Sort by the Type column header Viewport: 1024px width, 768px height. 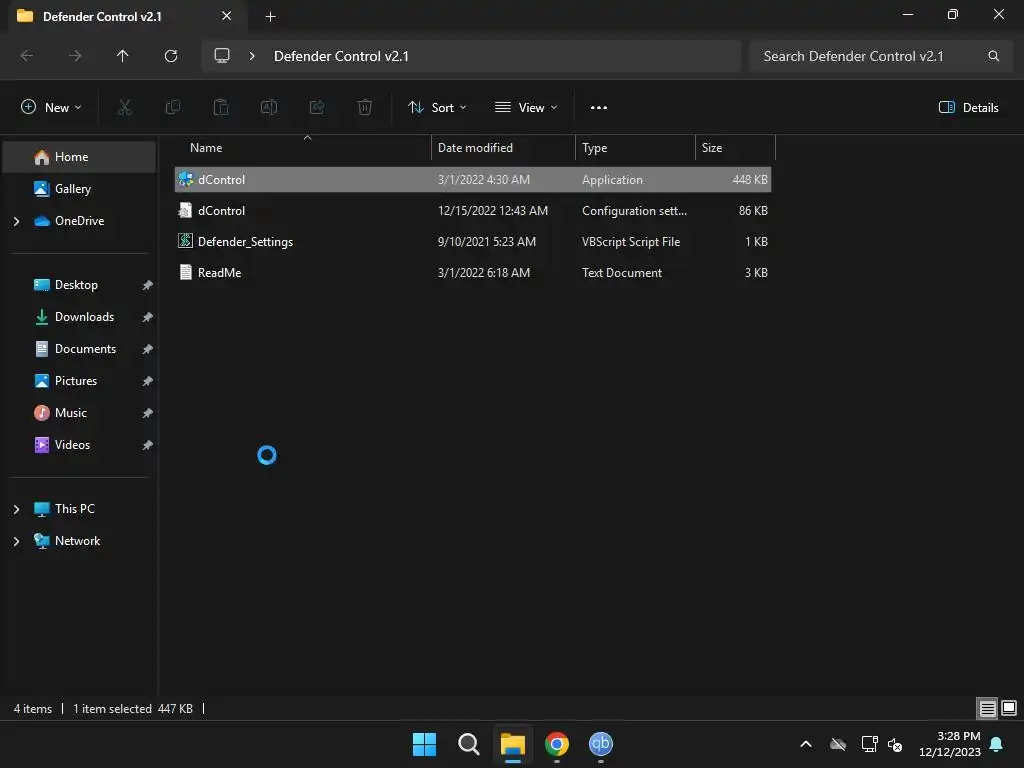pyautogui.click(x=635, y=148)
